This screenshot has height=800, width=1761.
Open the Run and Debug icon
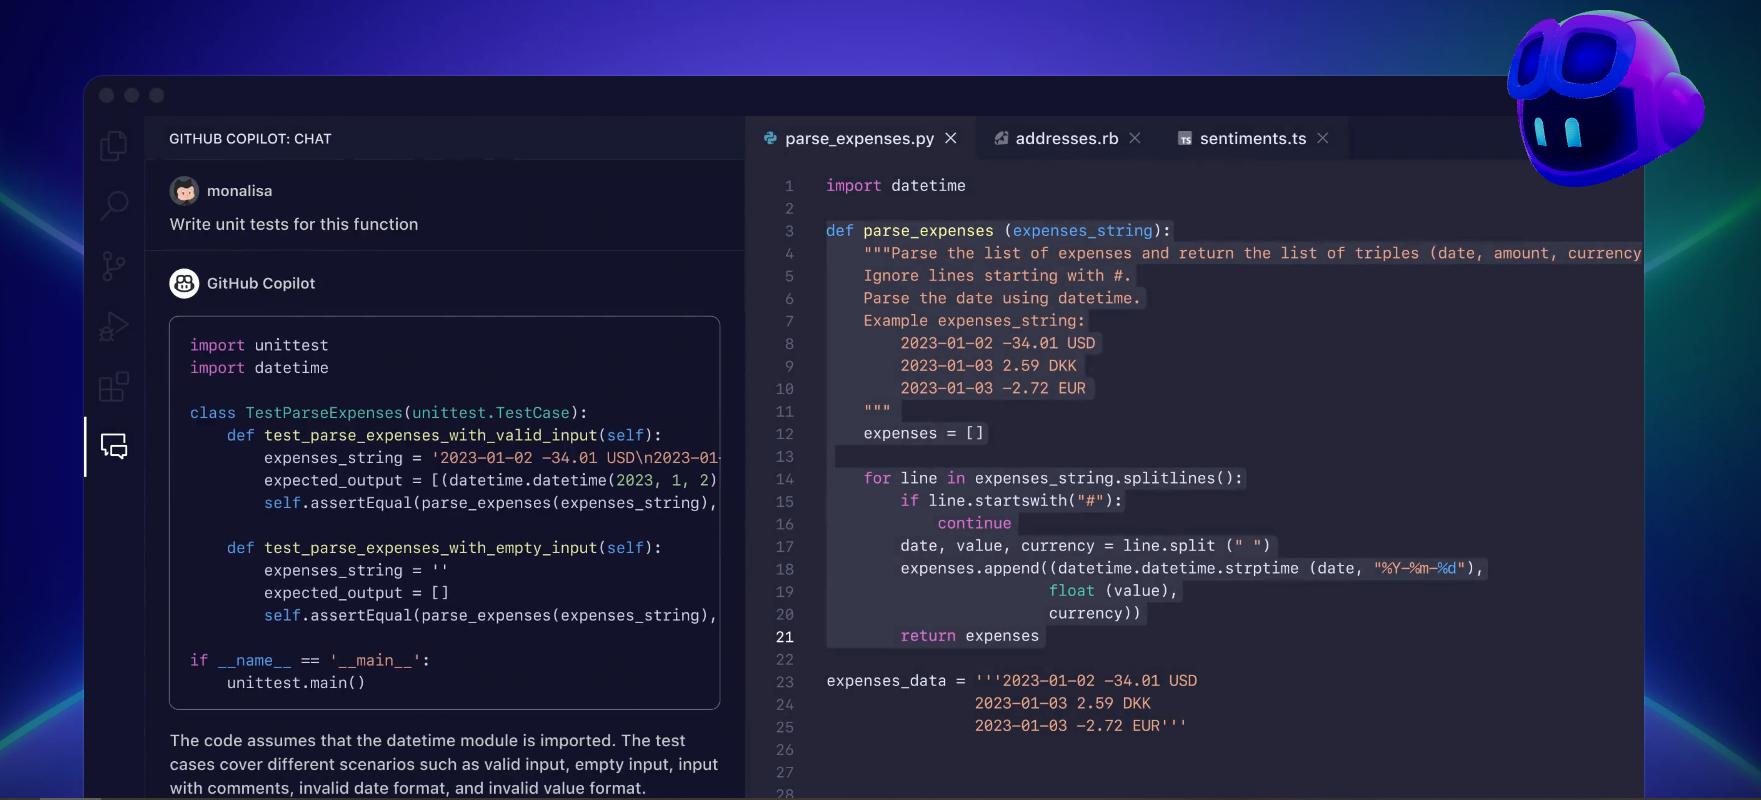click(x=114, y=327)
